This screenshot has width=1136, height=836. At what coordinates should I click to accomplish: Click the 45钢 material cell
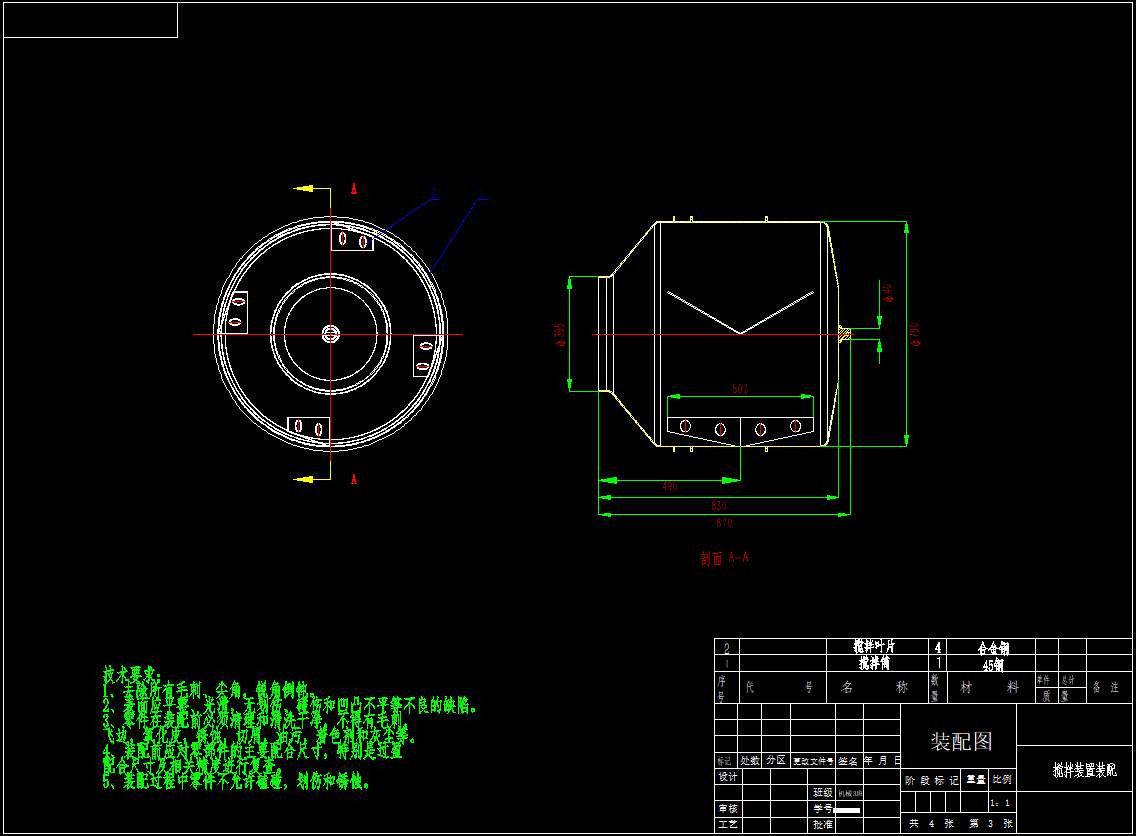pyautogui.click(x=993, y=664)
